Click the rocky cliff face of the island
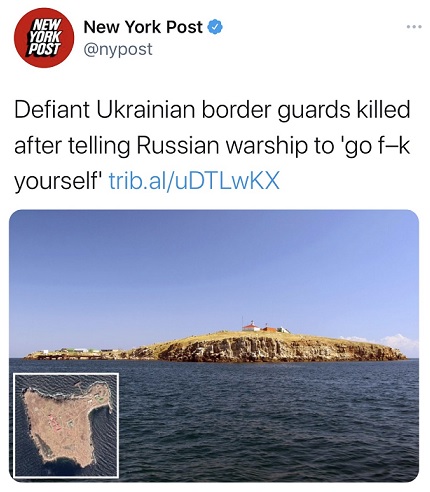This screenshot has height=492, width=430. 273,349
